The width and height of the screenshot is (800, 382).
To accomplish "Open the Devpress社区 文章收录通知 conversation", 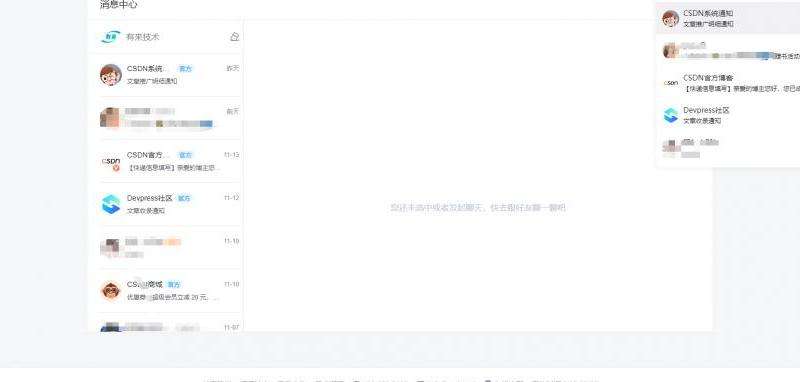I will coord(165,204).
